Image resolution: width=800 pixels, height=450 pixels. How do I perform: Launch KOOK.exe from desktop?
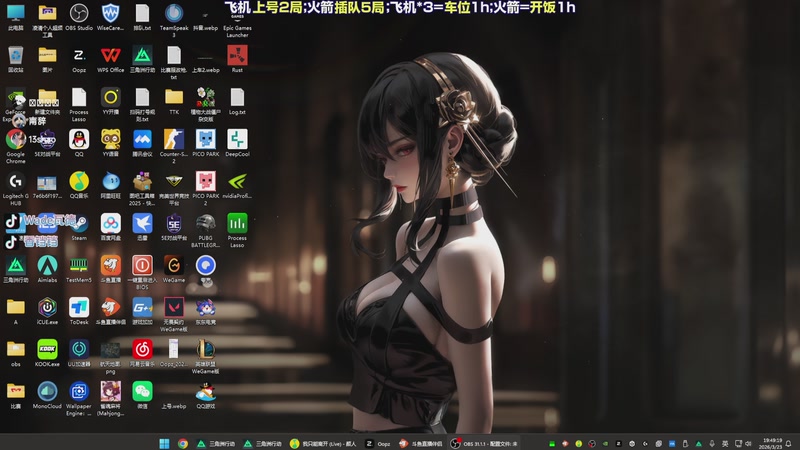(x=47, y=353)
